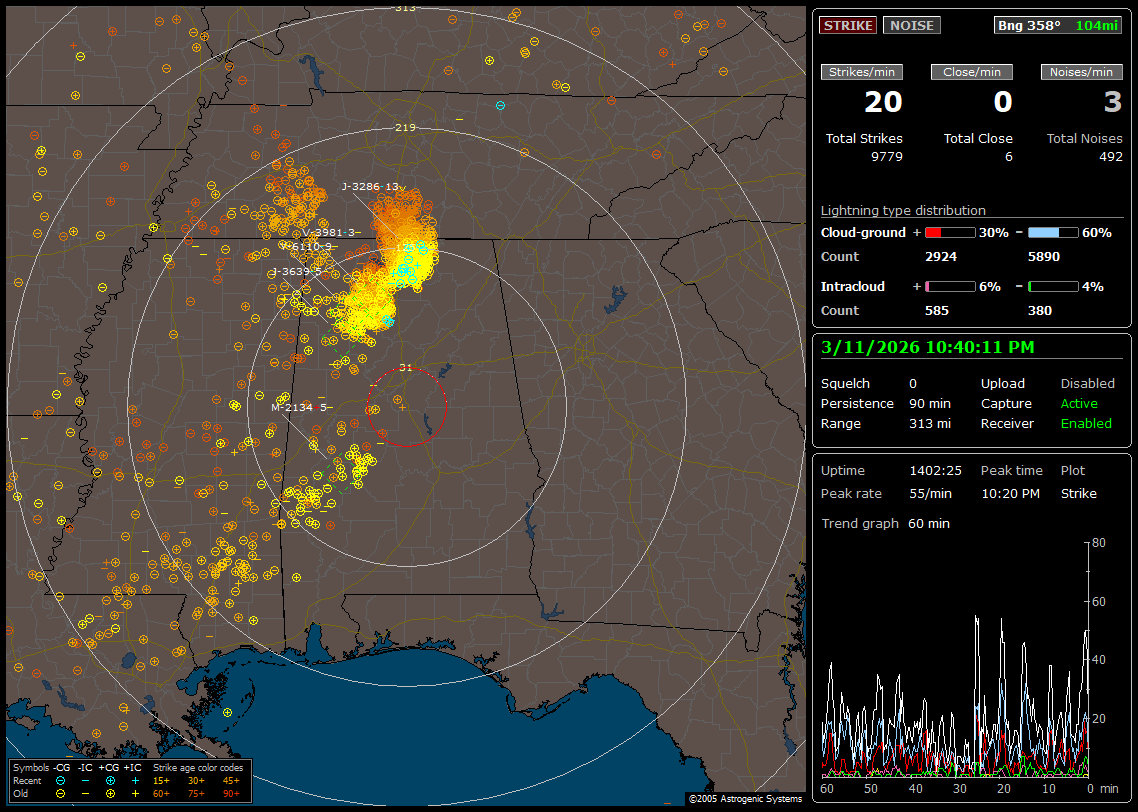Select storm cell label J-3286-13

tap(370, 187)
